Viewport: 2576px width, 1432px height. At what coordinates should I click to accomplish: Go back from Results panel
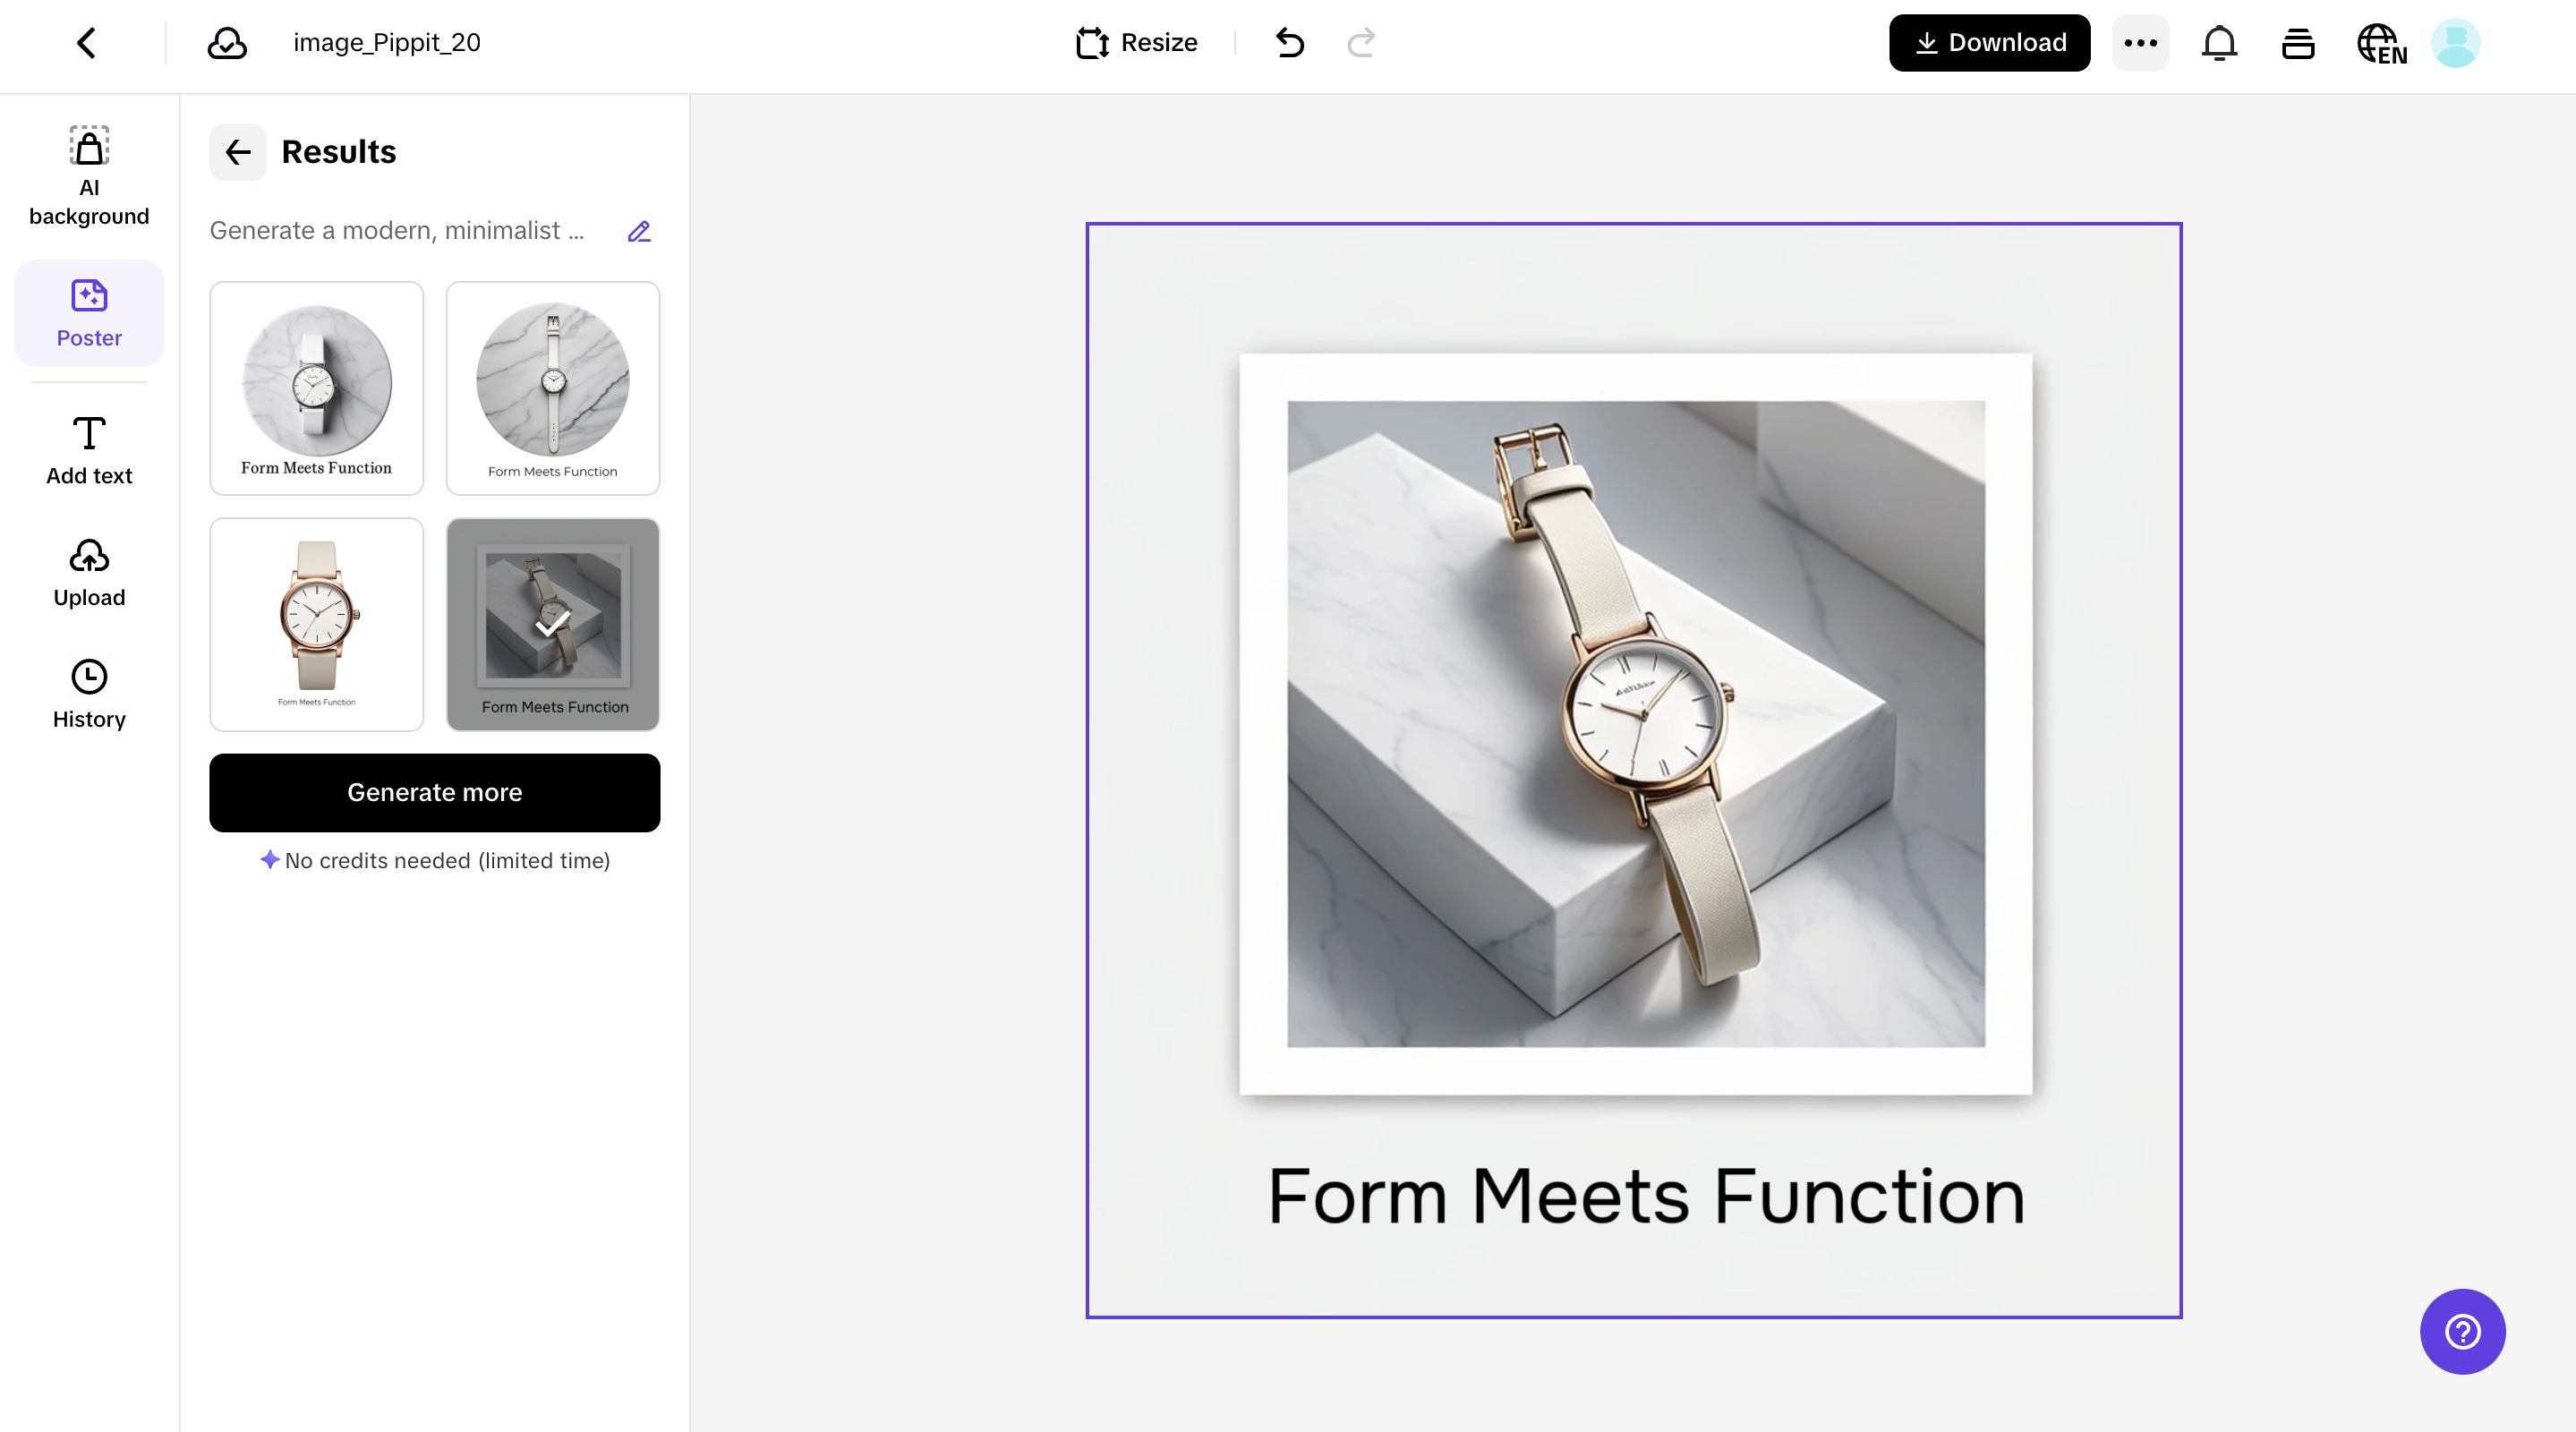click(x=238, y=152)
